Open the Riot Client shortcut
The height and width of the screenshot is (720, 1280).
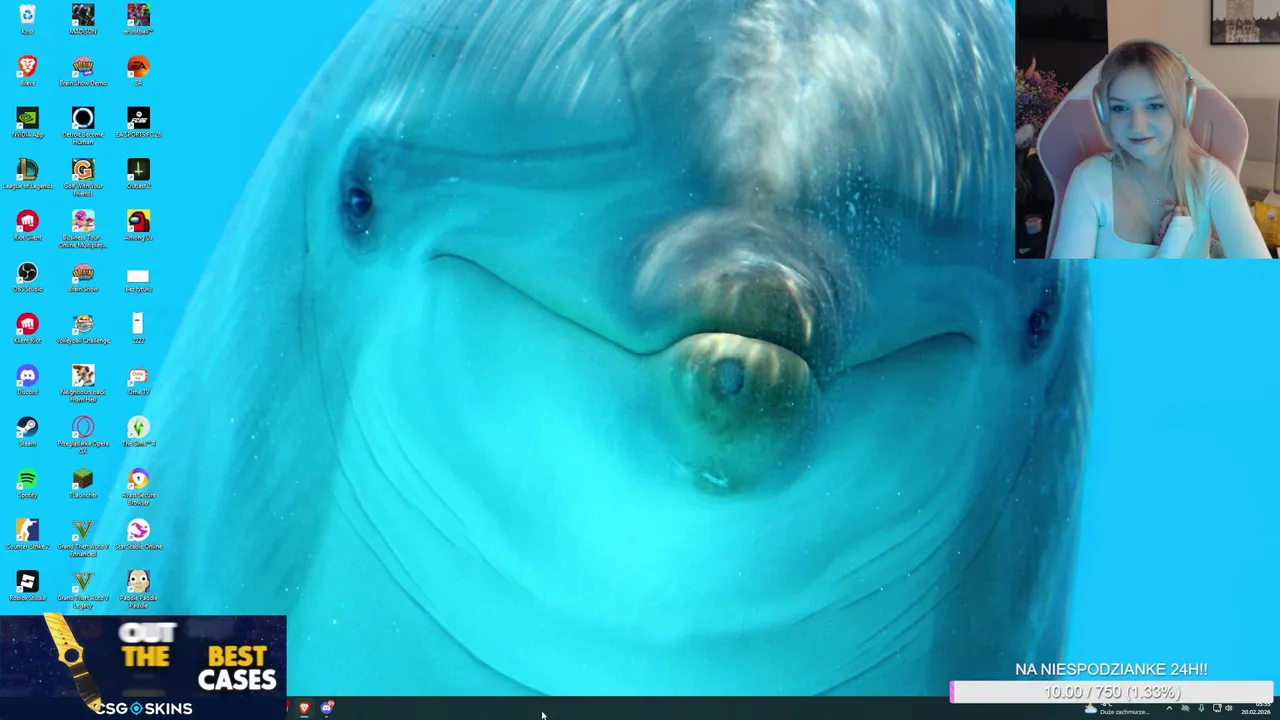[27, 225]
